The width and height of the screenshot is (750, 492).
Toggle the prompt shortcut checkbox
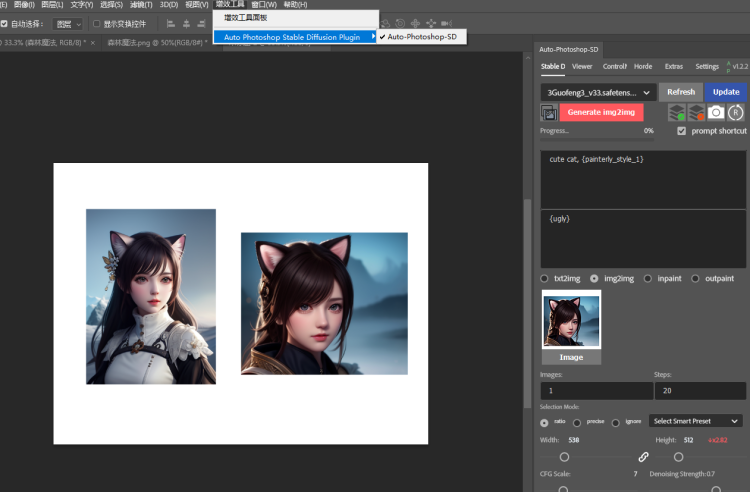681,131
